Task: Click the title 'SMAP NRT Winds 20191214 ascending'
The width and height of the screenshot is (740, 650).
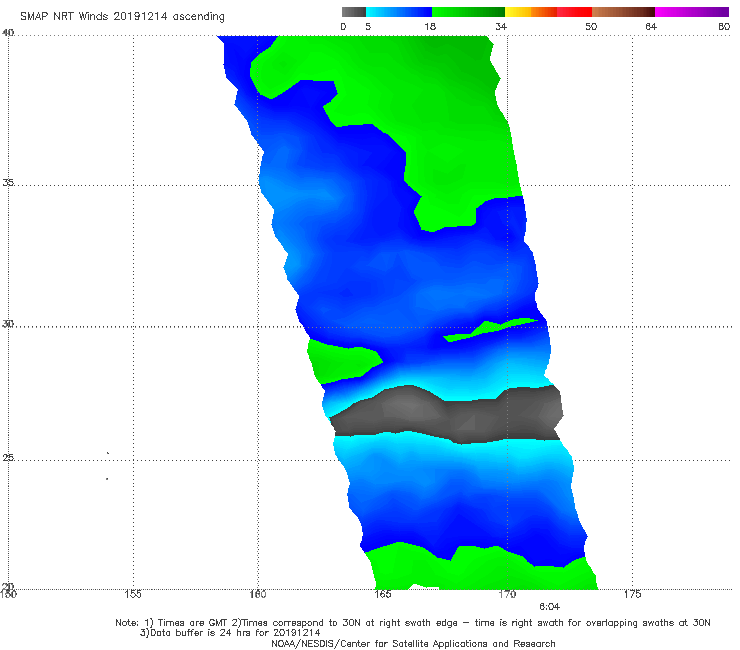Action: [x=122, y=16]
